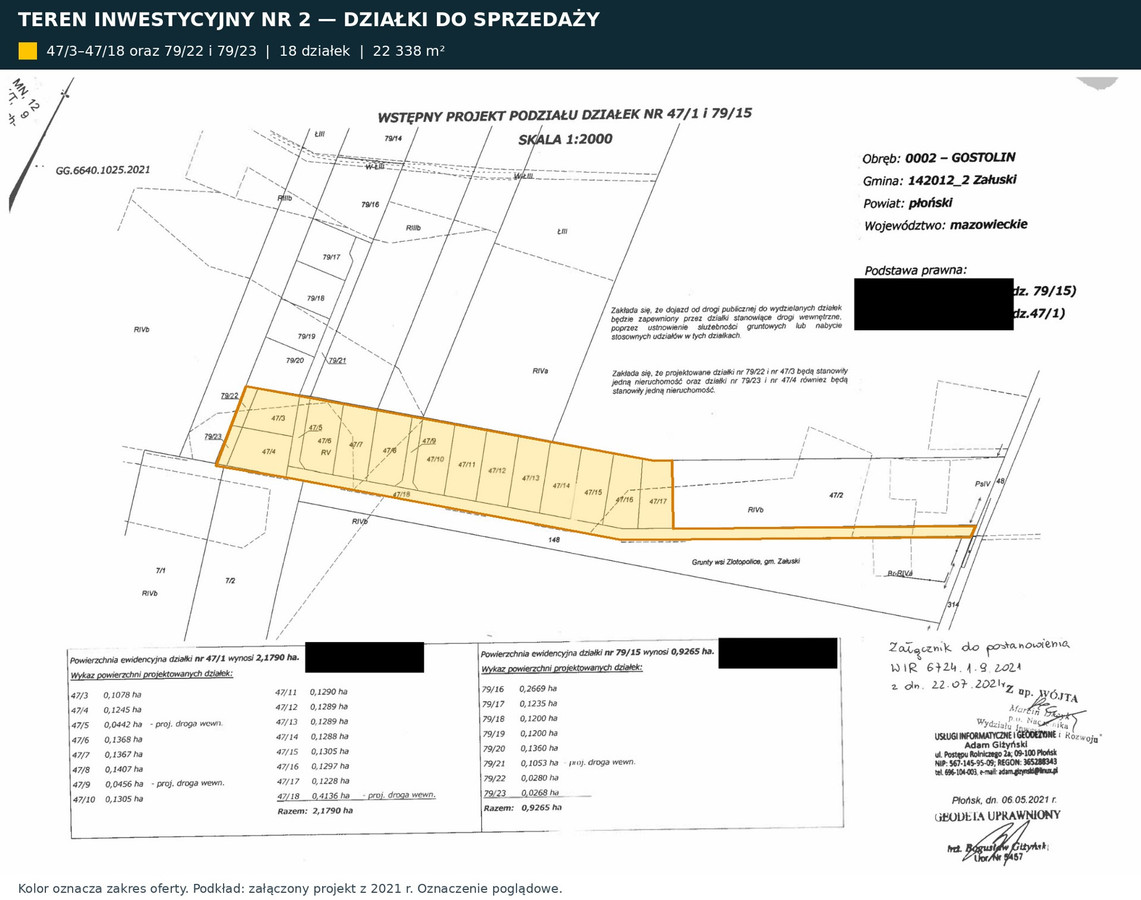The image size is (1141, 900).
Task: Click the "Podstawa prawna:" label
Action: click(915, 271)
